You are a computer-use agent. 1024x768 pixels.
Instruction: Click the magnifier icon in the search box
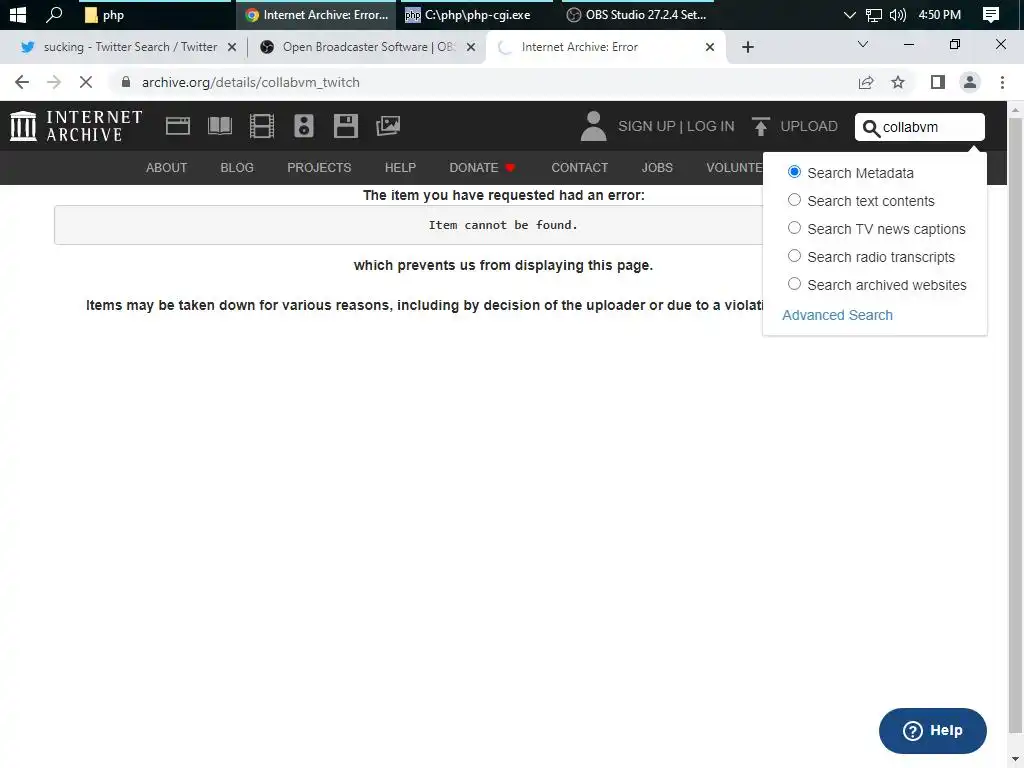click(x=871, y=128)
